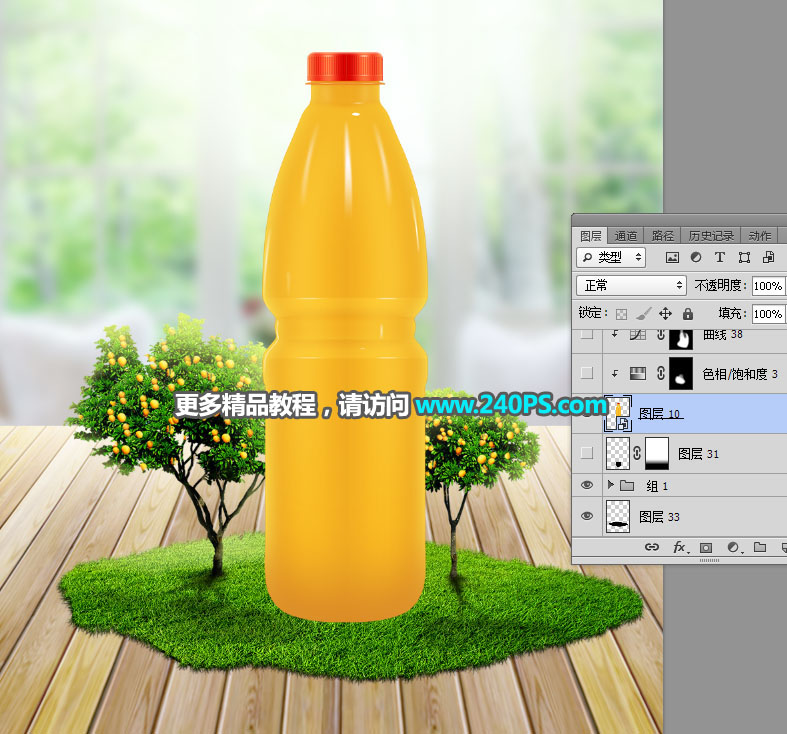Click the 不透明度 opacity value field
Image resolution: width=787 pixels, height=734 pixels.
pyautogui.click(x=768, y=286)
